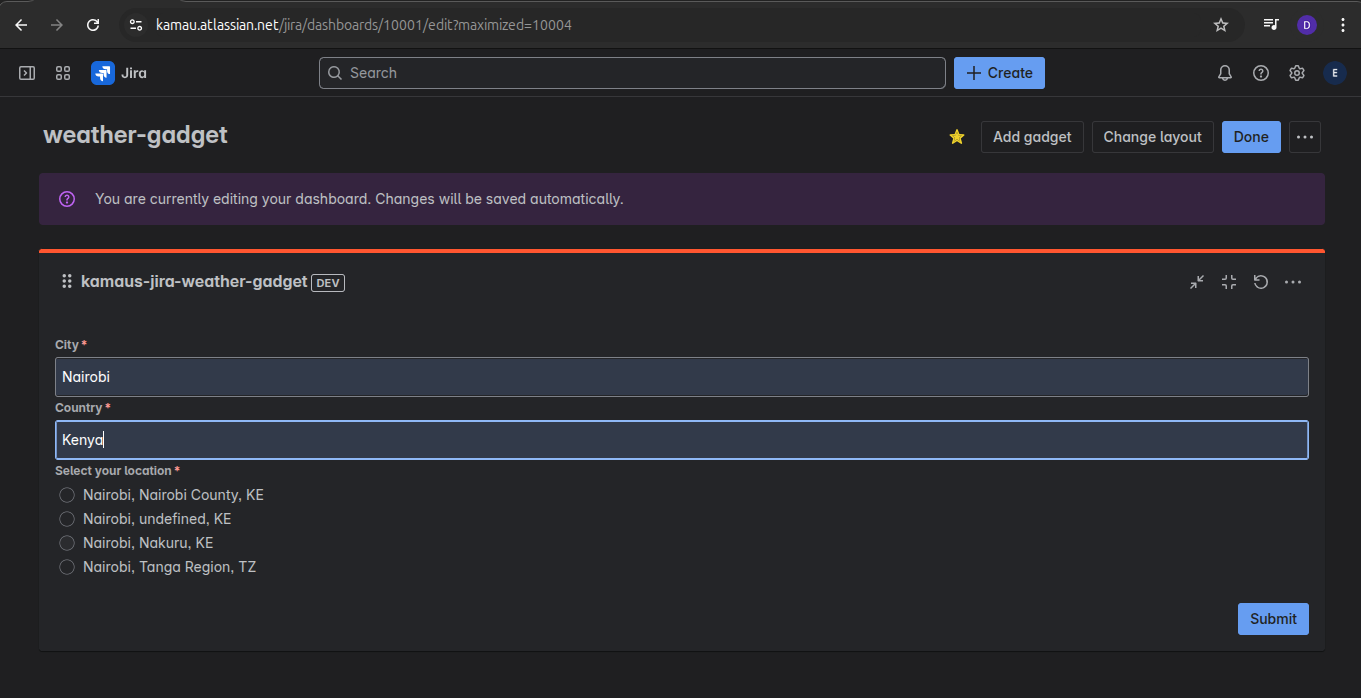Refresh the weather gadget
The width and height of the screenshot is (1361, 698).
pyautogui.click(x=1261, y=282)
